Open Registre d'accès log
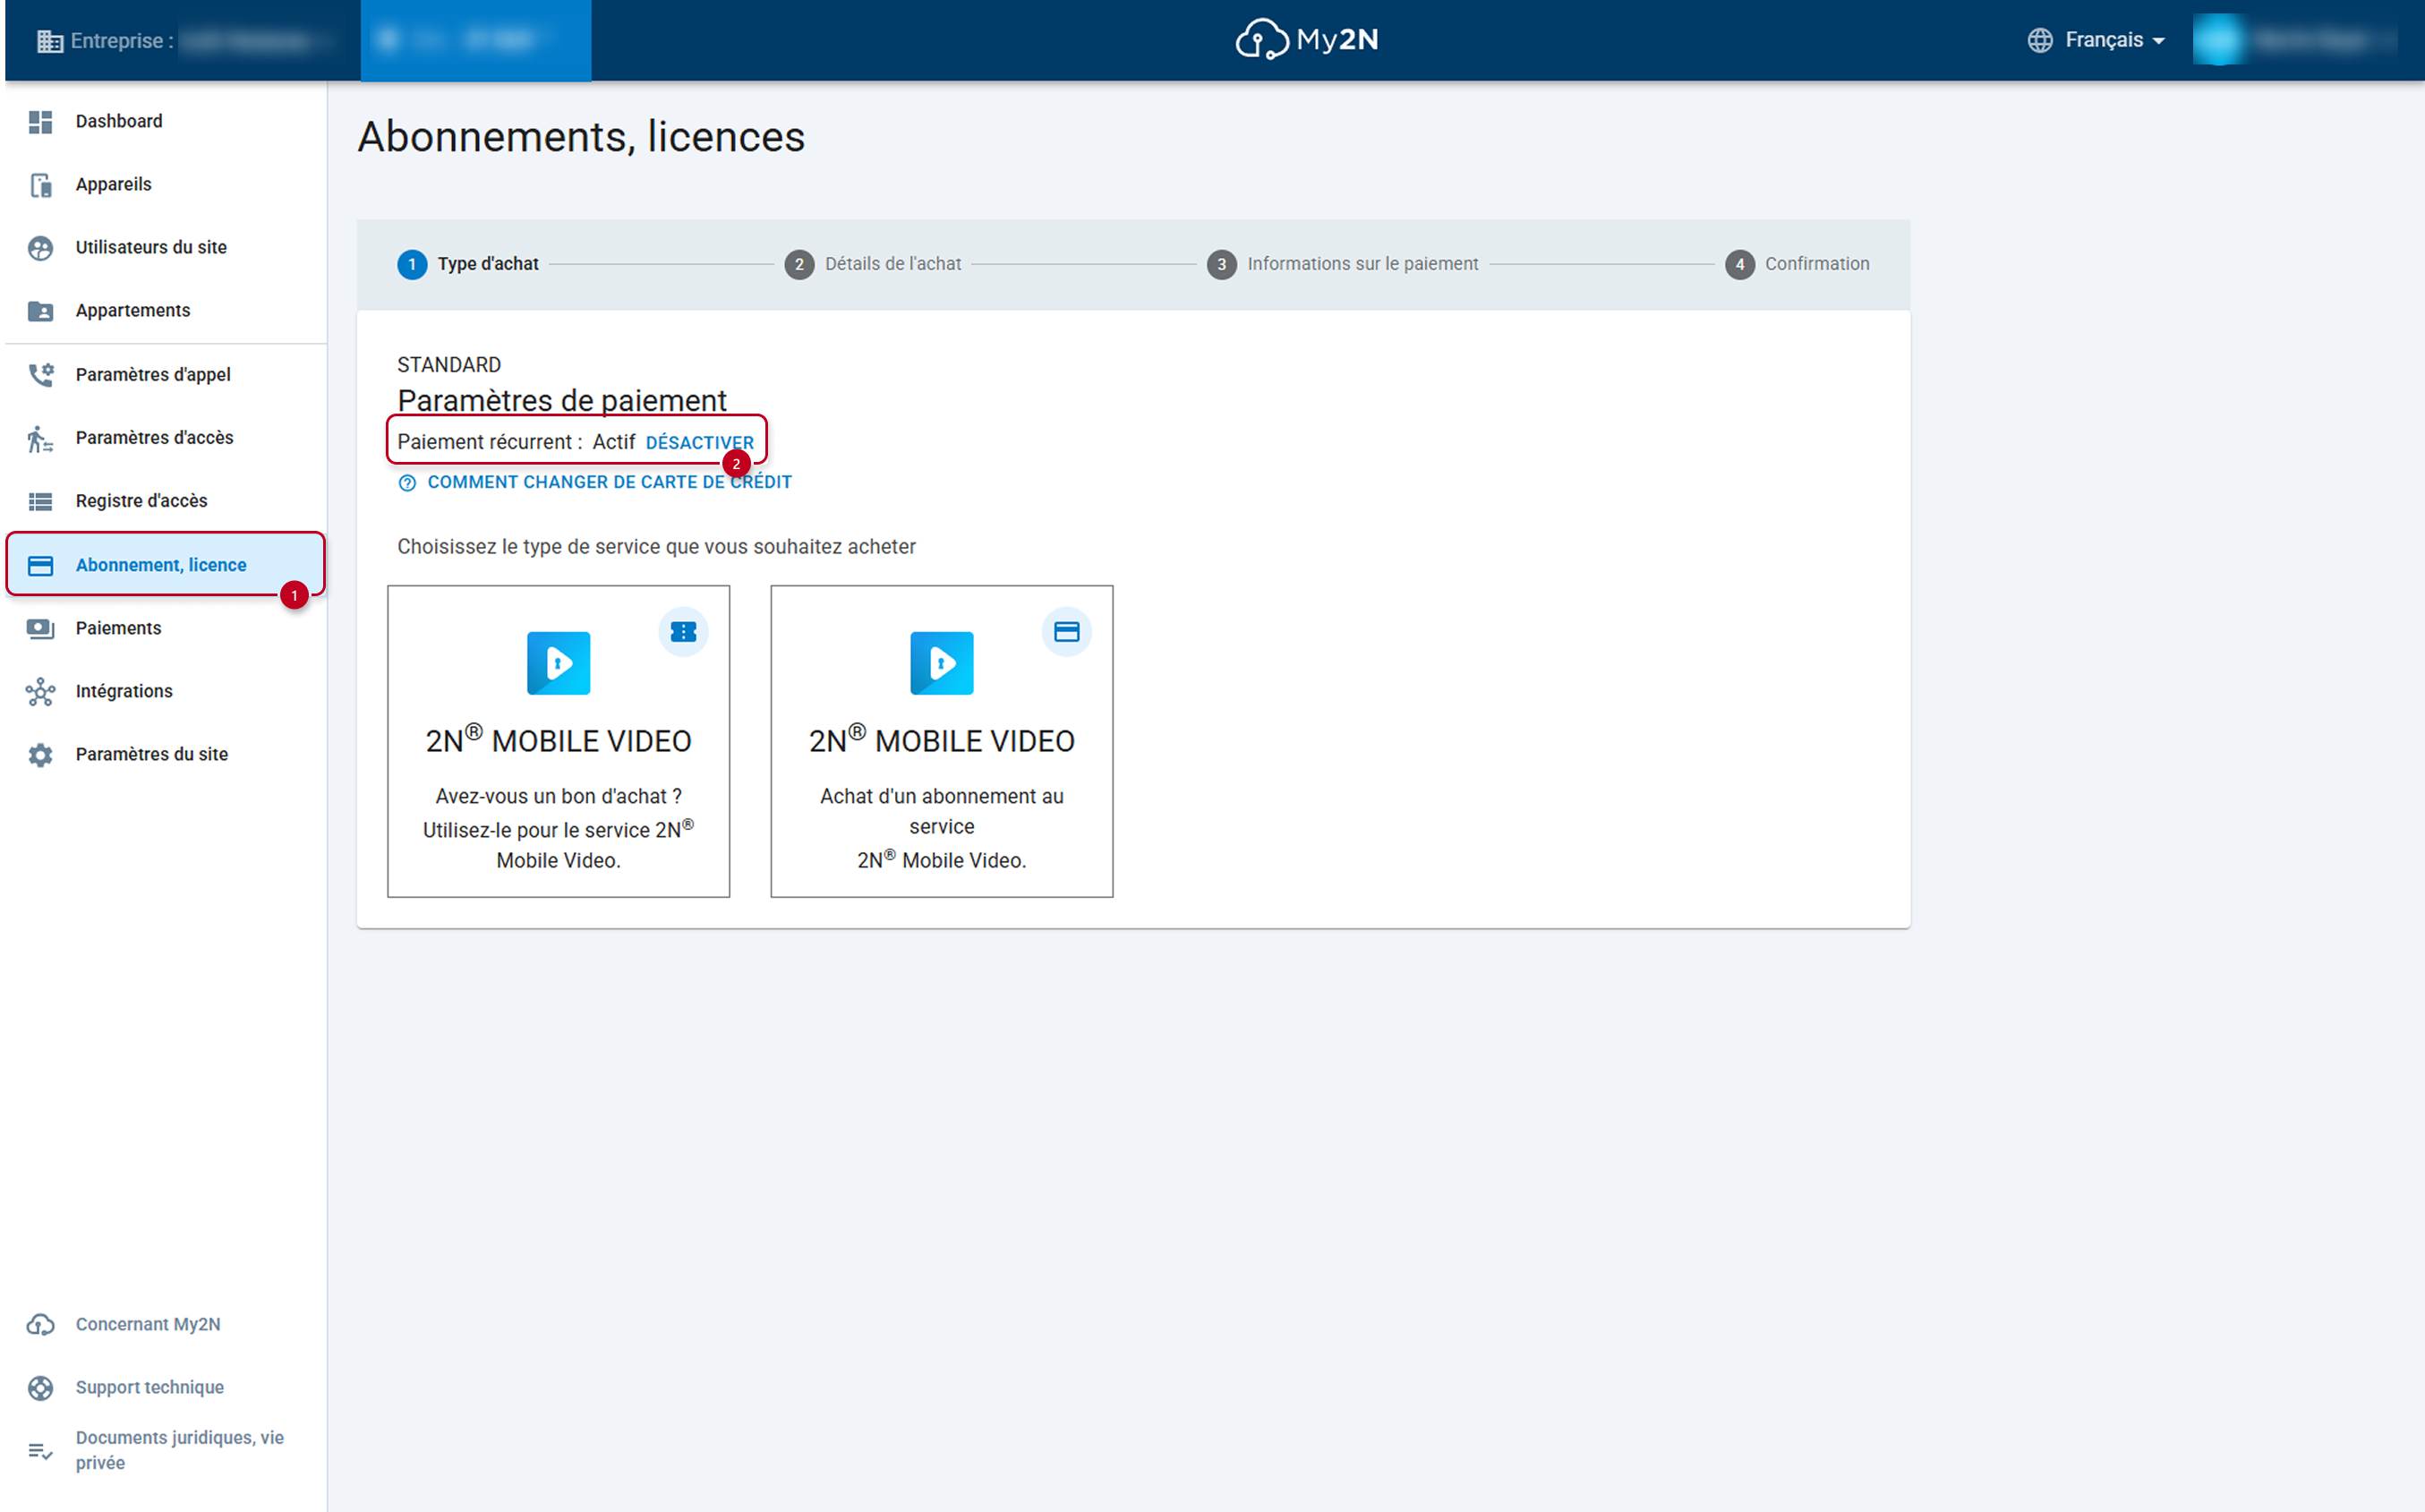 (165, 501)
